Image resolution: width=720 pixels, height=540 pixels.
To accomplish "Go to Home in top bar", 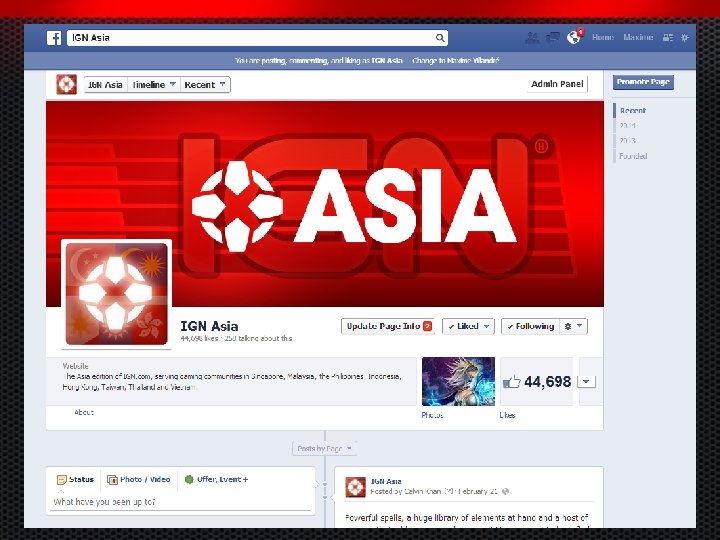I will tap(603, 37).
